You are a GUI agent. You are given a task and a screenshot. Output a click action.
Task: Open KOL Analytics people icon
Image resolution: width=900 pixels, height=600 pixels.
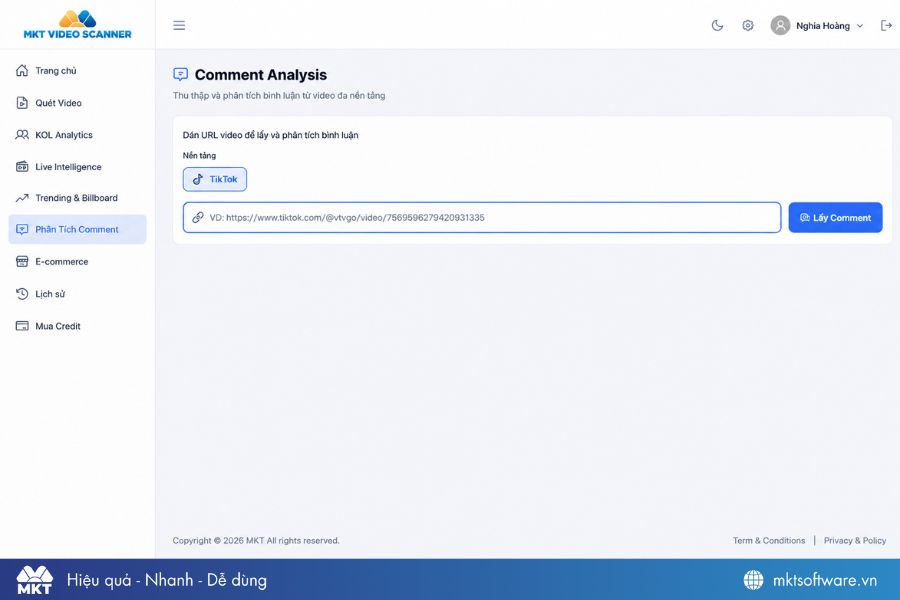click(x=22, y=135)
